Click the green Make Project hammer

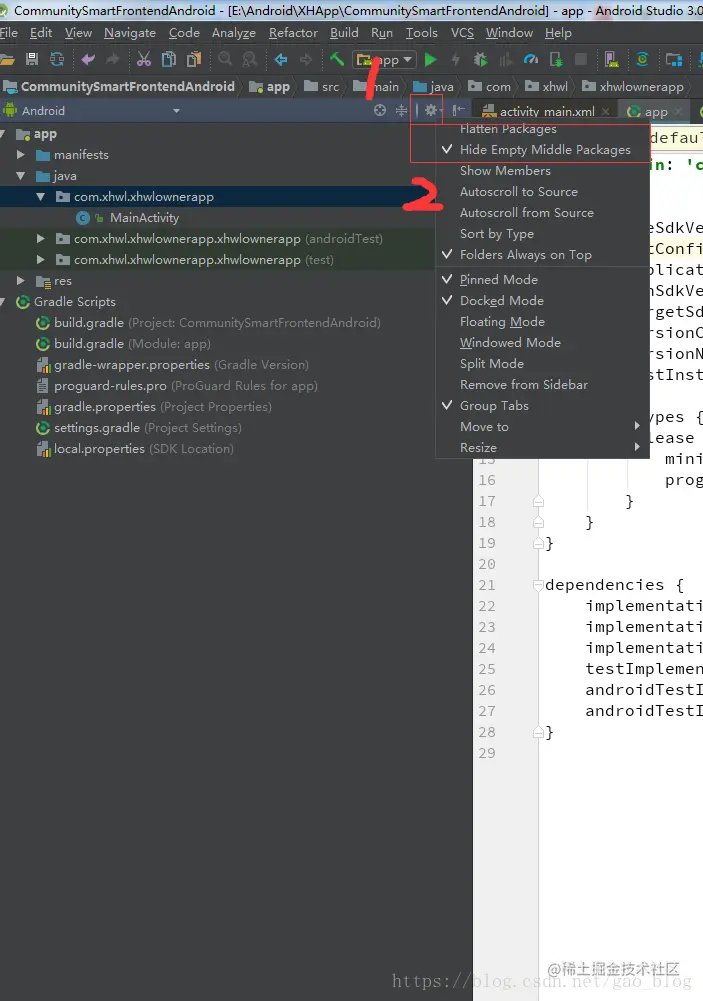click(336, 59)
